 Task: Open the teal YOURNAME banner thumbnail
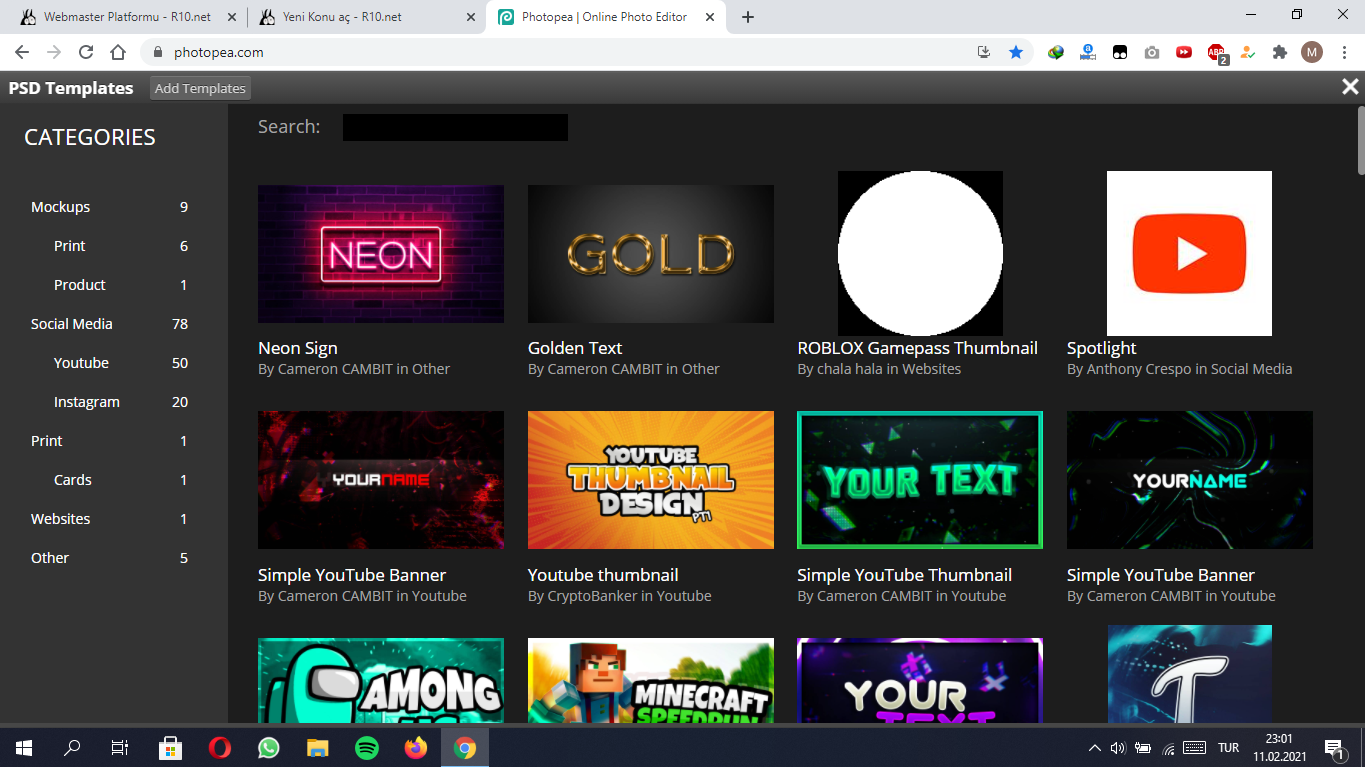pyautogui.click(x=1190, y=480)
